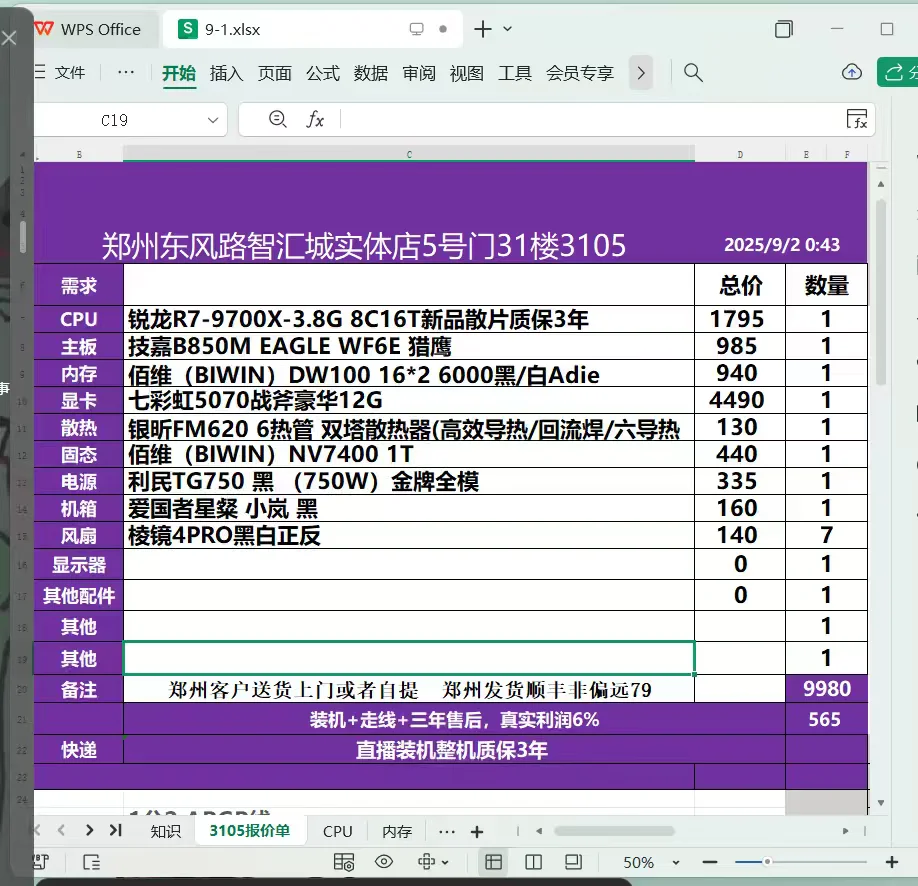The height and width of the screenshot is (886, 918).
Task: Click the Name Box showing C19
Action: (x=115, y=120)
